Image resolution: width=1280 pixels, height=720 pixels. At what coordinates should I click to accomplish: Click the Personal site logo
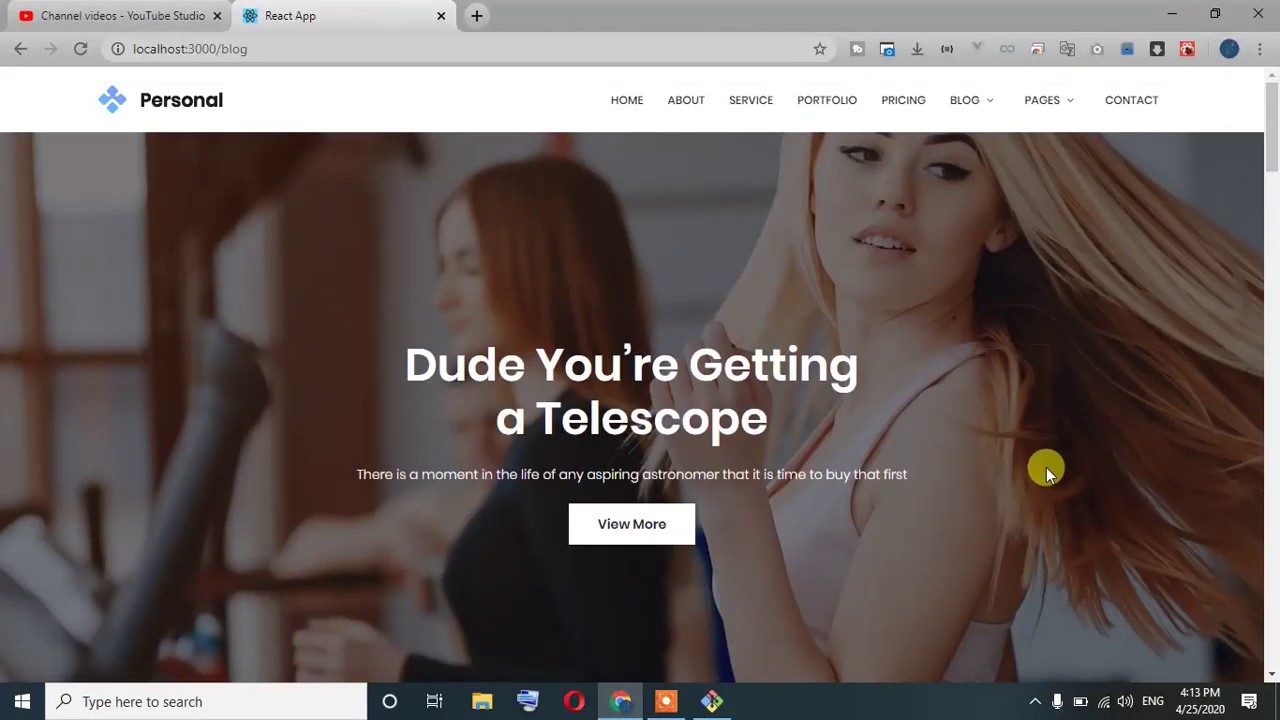[161, 100]
